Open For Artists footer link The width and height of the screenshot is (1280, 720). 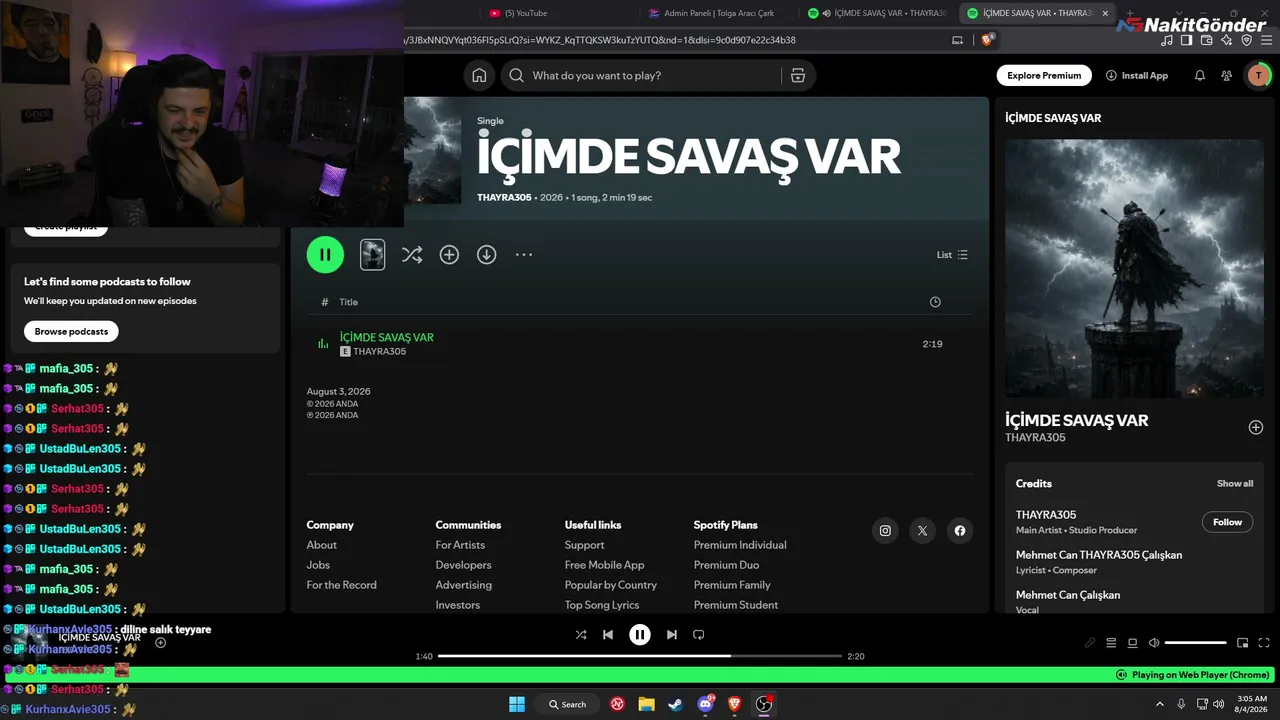pos(460,545)
